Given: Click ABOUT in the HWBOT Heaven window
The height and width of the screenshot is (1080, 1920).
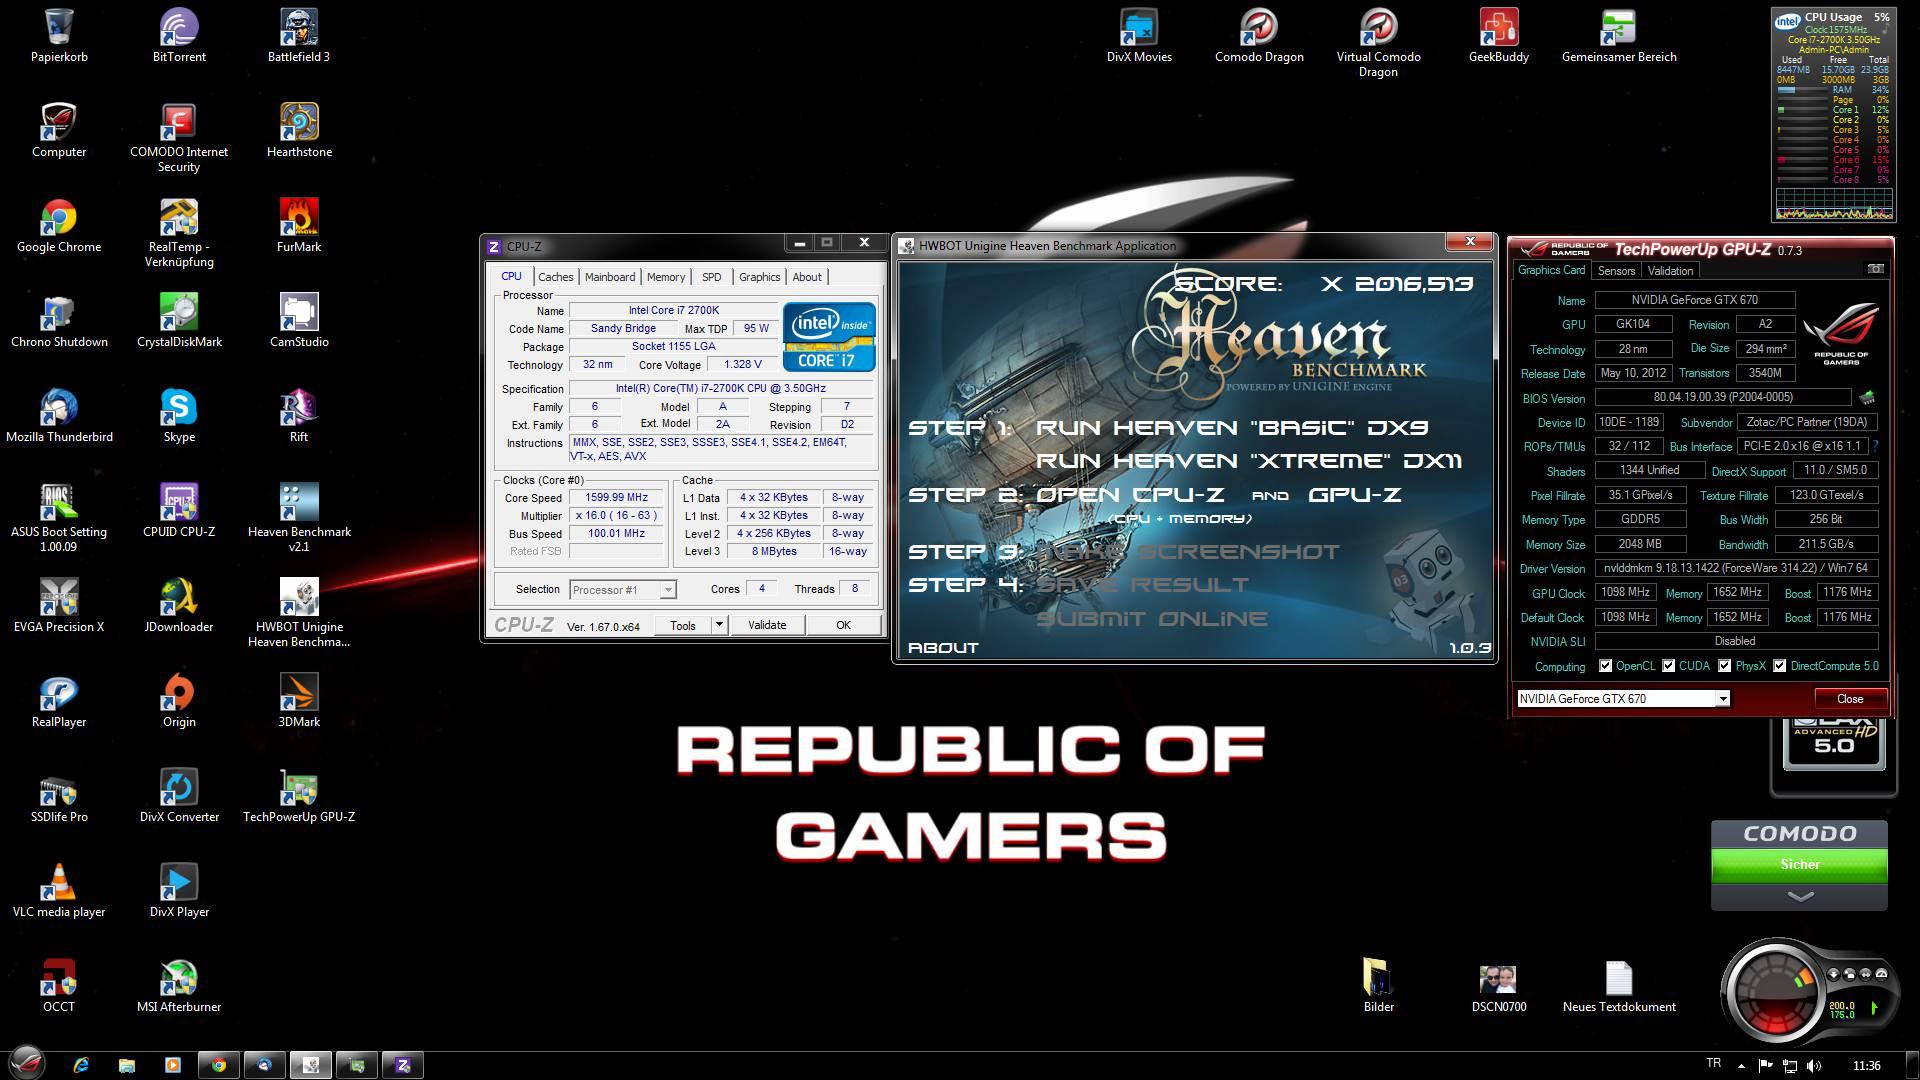Looking at the screenshot, I should (942, 648).
